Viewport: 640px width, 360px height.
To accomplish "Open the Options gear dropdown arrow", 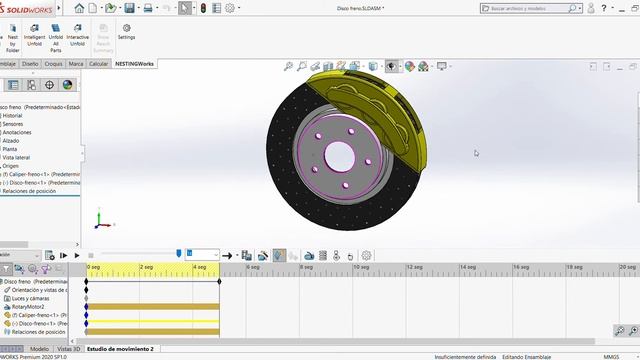I will [x=239, y=8].
